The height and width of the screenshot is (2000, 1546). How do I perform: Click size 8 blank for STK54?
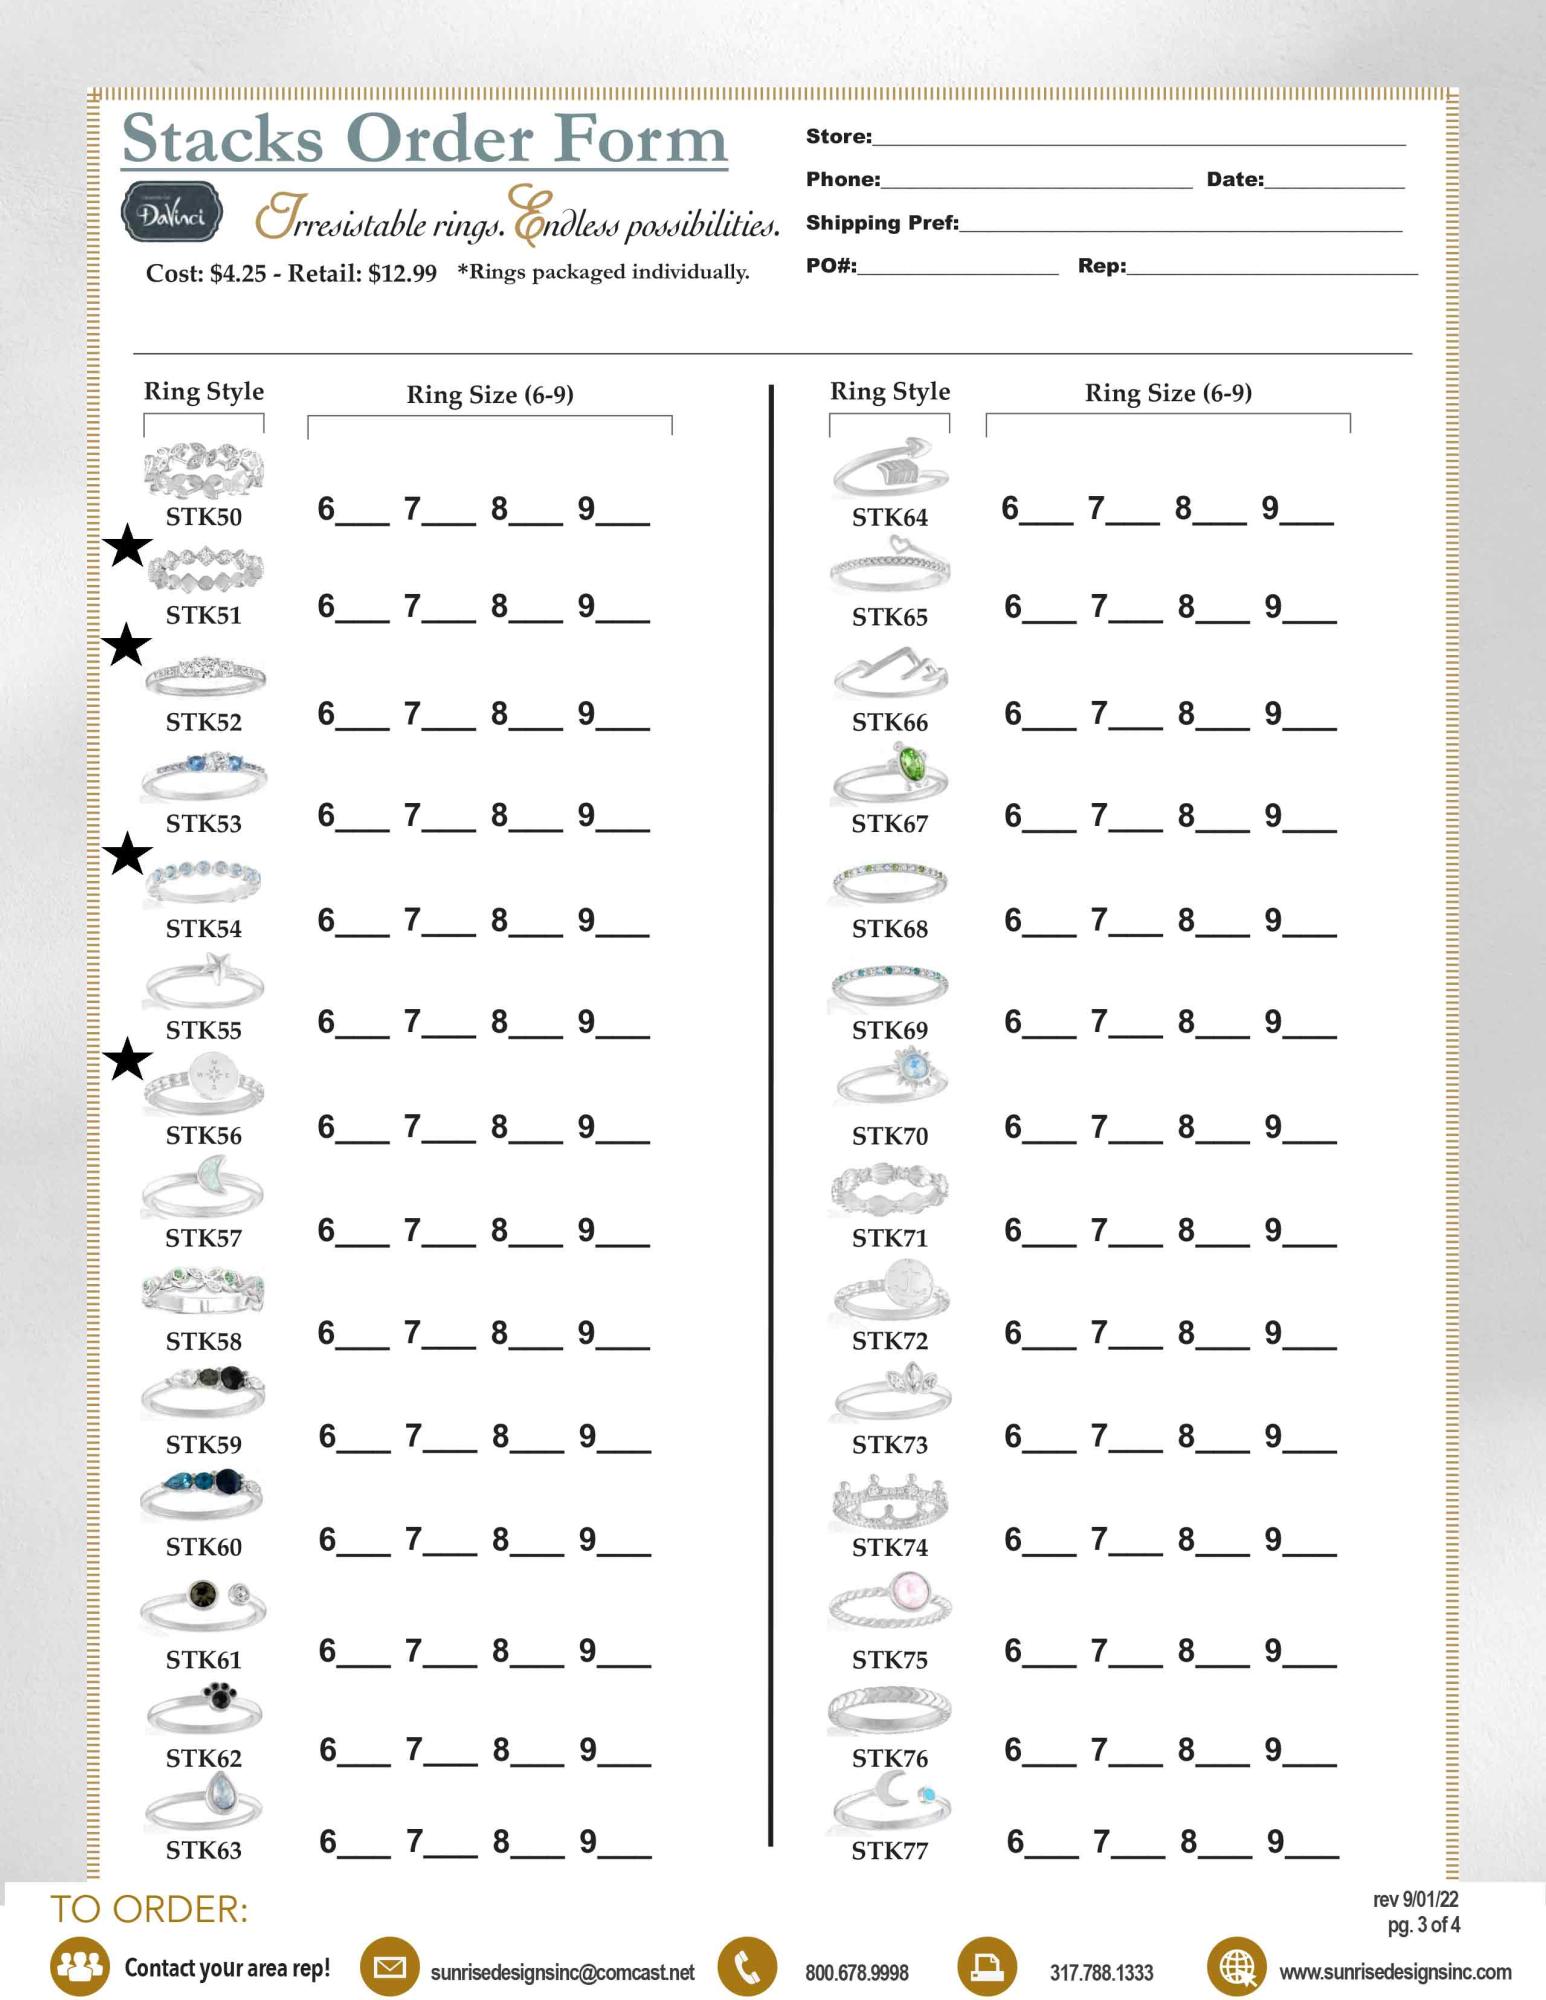click(536, 923)
